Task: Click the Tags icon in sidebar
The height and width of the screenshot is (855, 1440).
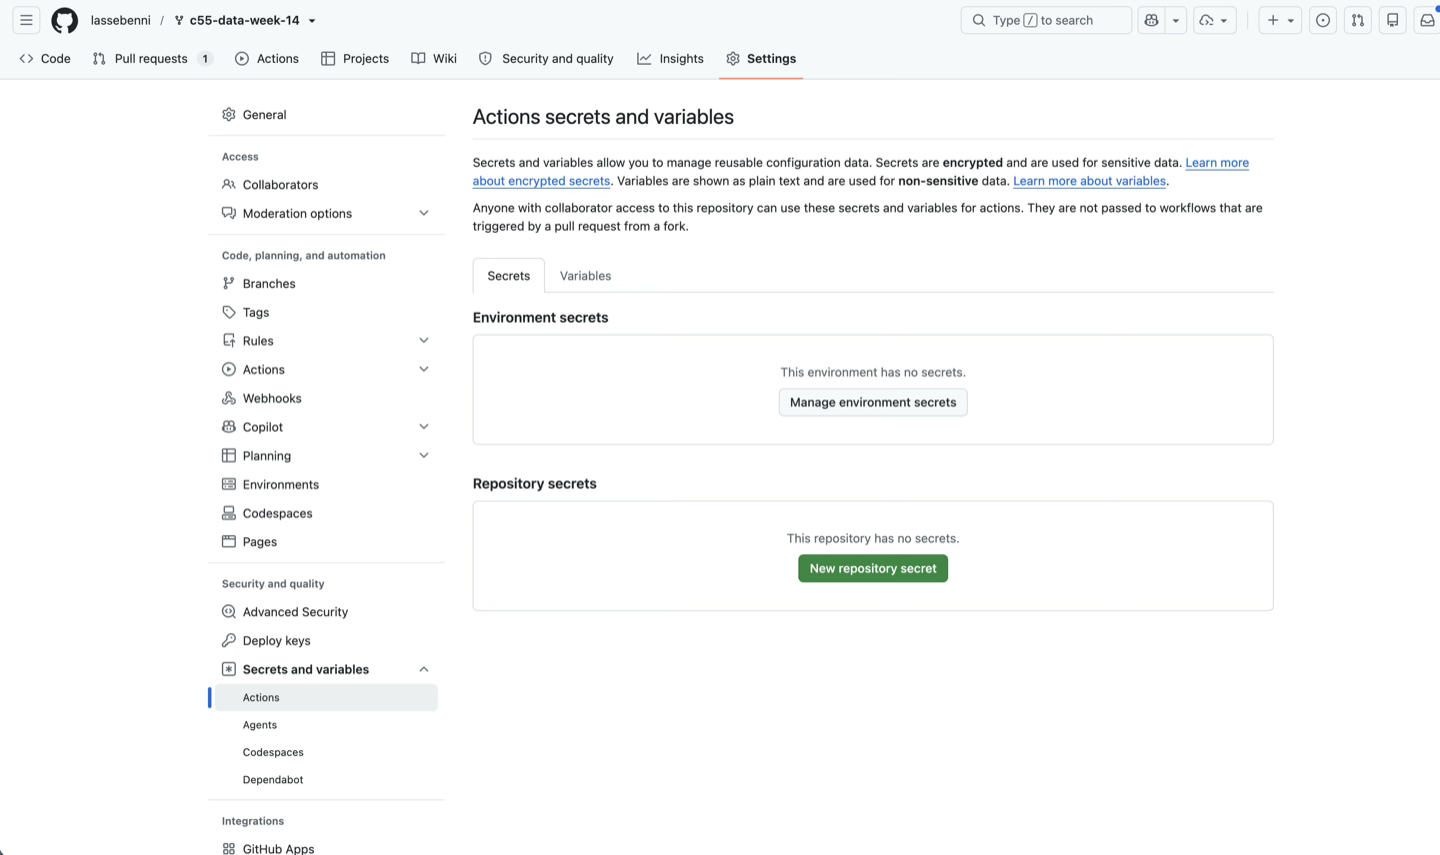Action: click(229, 312)
